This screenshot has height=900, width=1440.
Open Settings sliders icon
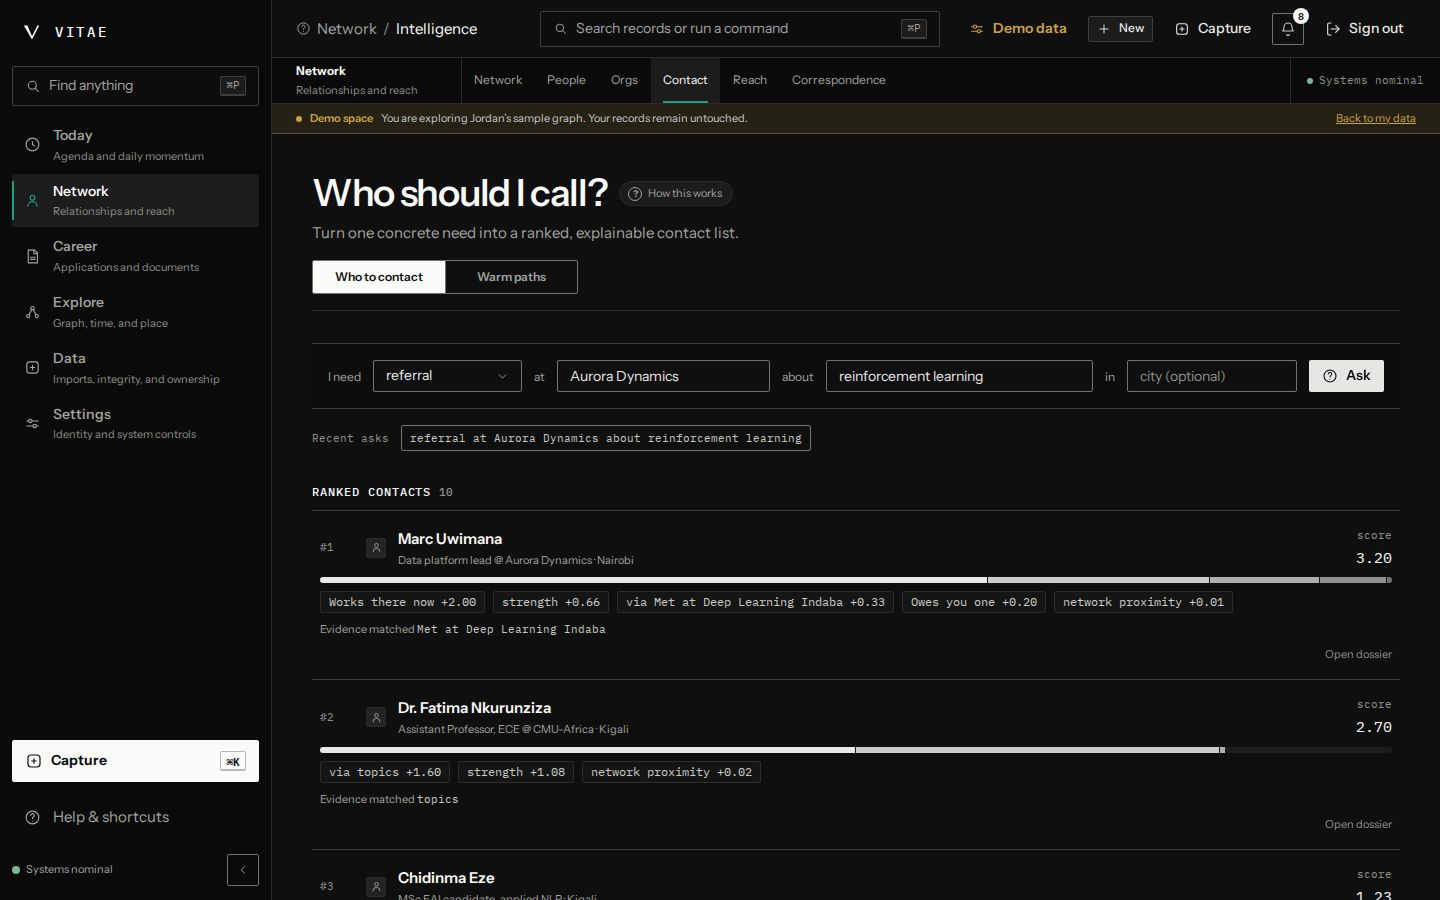click(x=33, y=424)
